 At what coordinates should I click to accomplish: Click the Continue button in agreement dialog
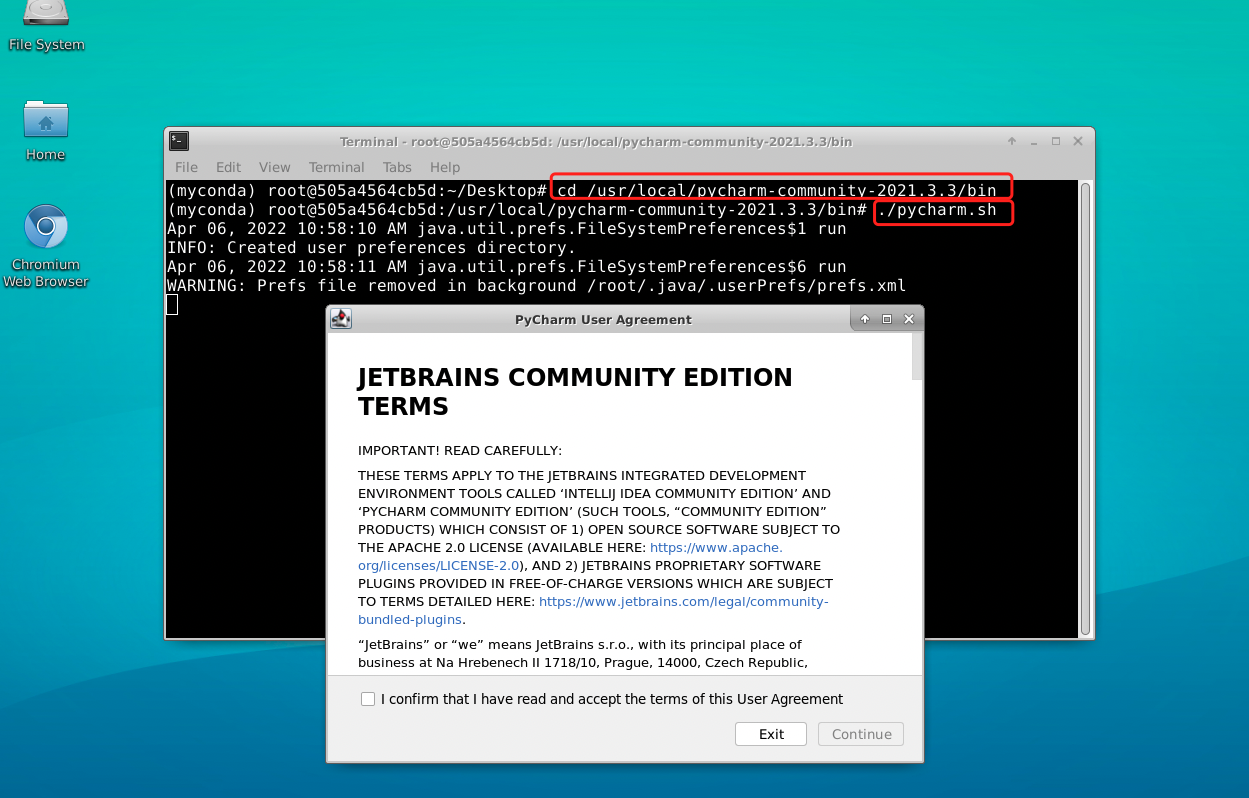[861, 734]
